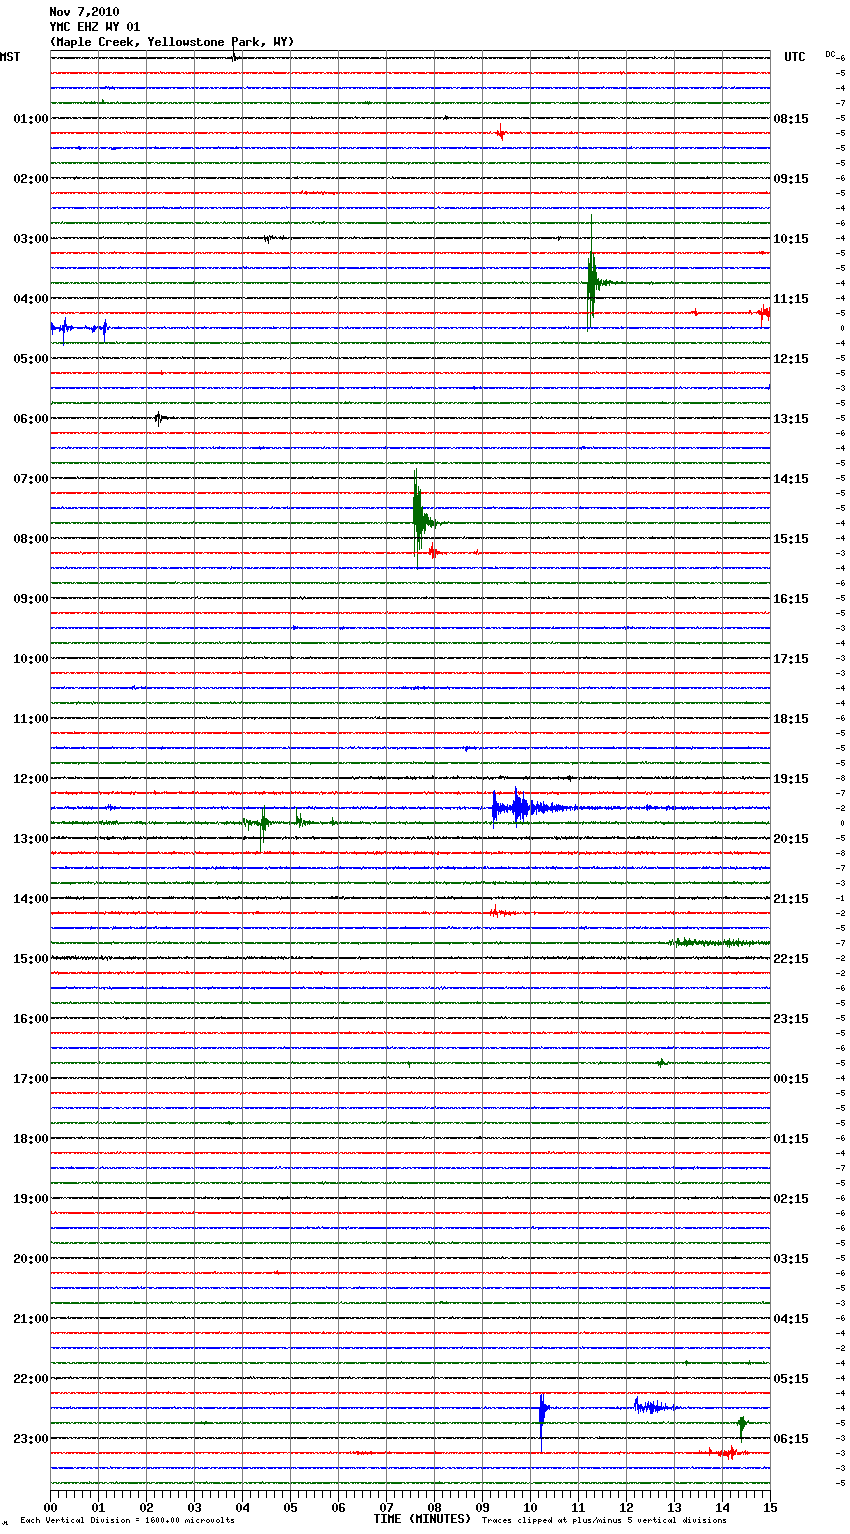Select the 22:00 MST time label
850x1534 pixels.
click(x=30, y=1379)
